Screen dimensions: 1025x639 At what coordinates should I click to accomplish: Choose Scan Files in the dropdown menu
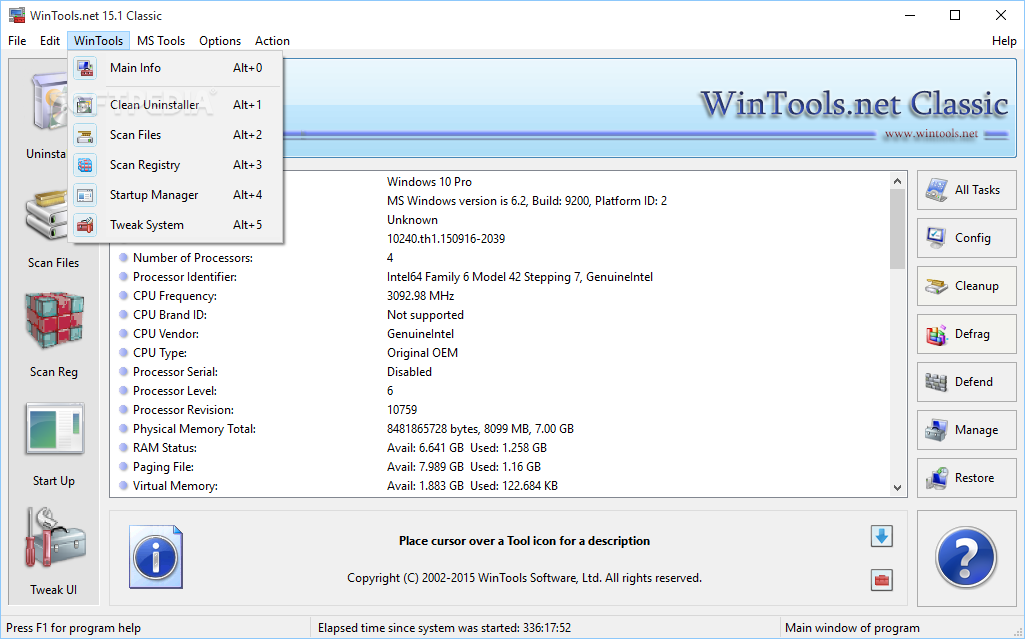pyautogui.click(x=175, y=135)
